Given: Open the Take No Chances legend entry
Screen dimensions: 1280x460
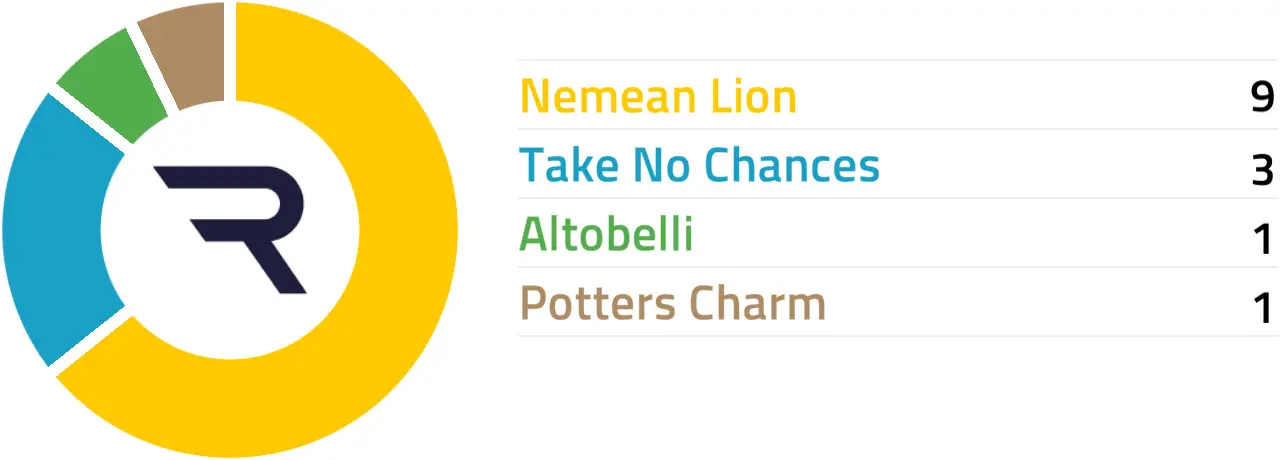Looking at the screenshot, I should pos(699,166).
